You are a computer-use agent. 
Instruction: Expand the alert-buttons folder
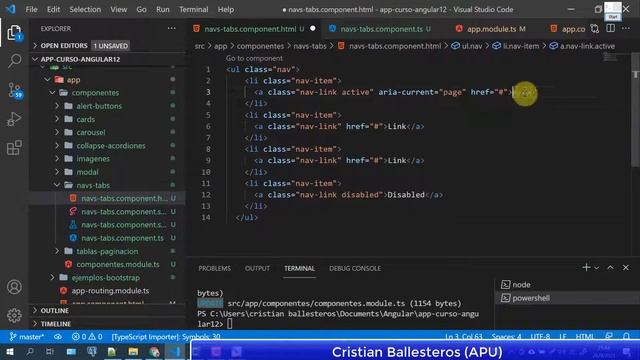57,106
